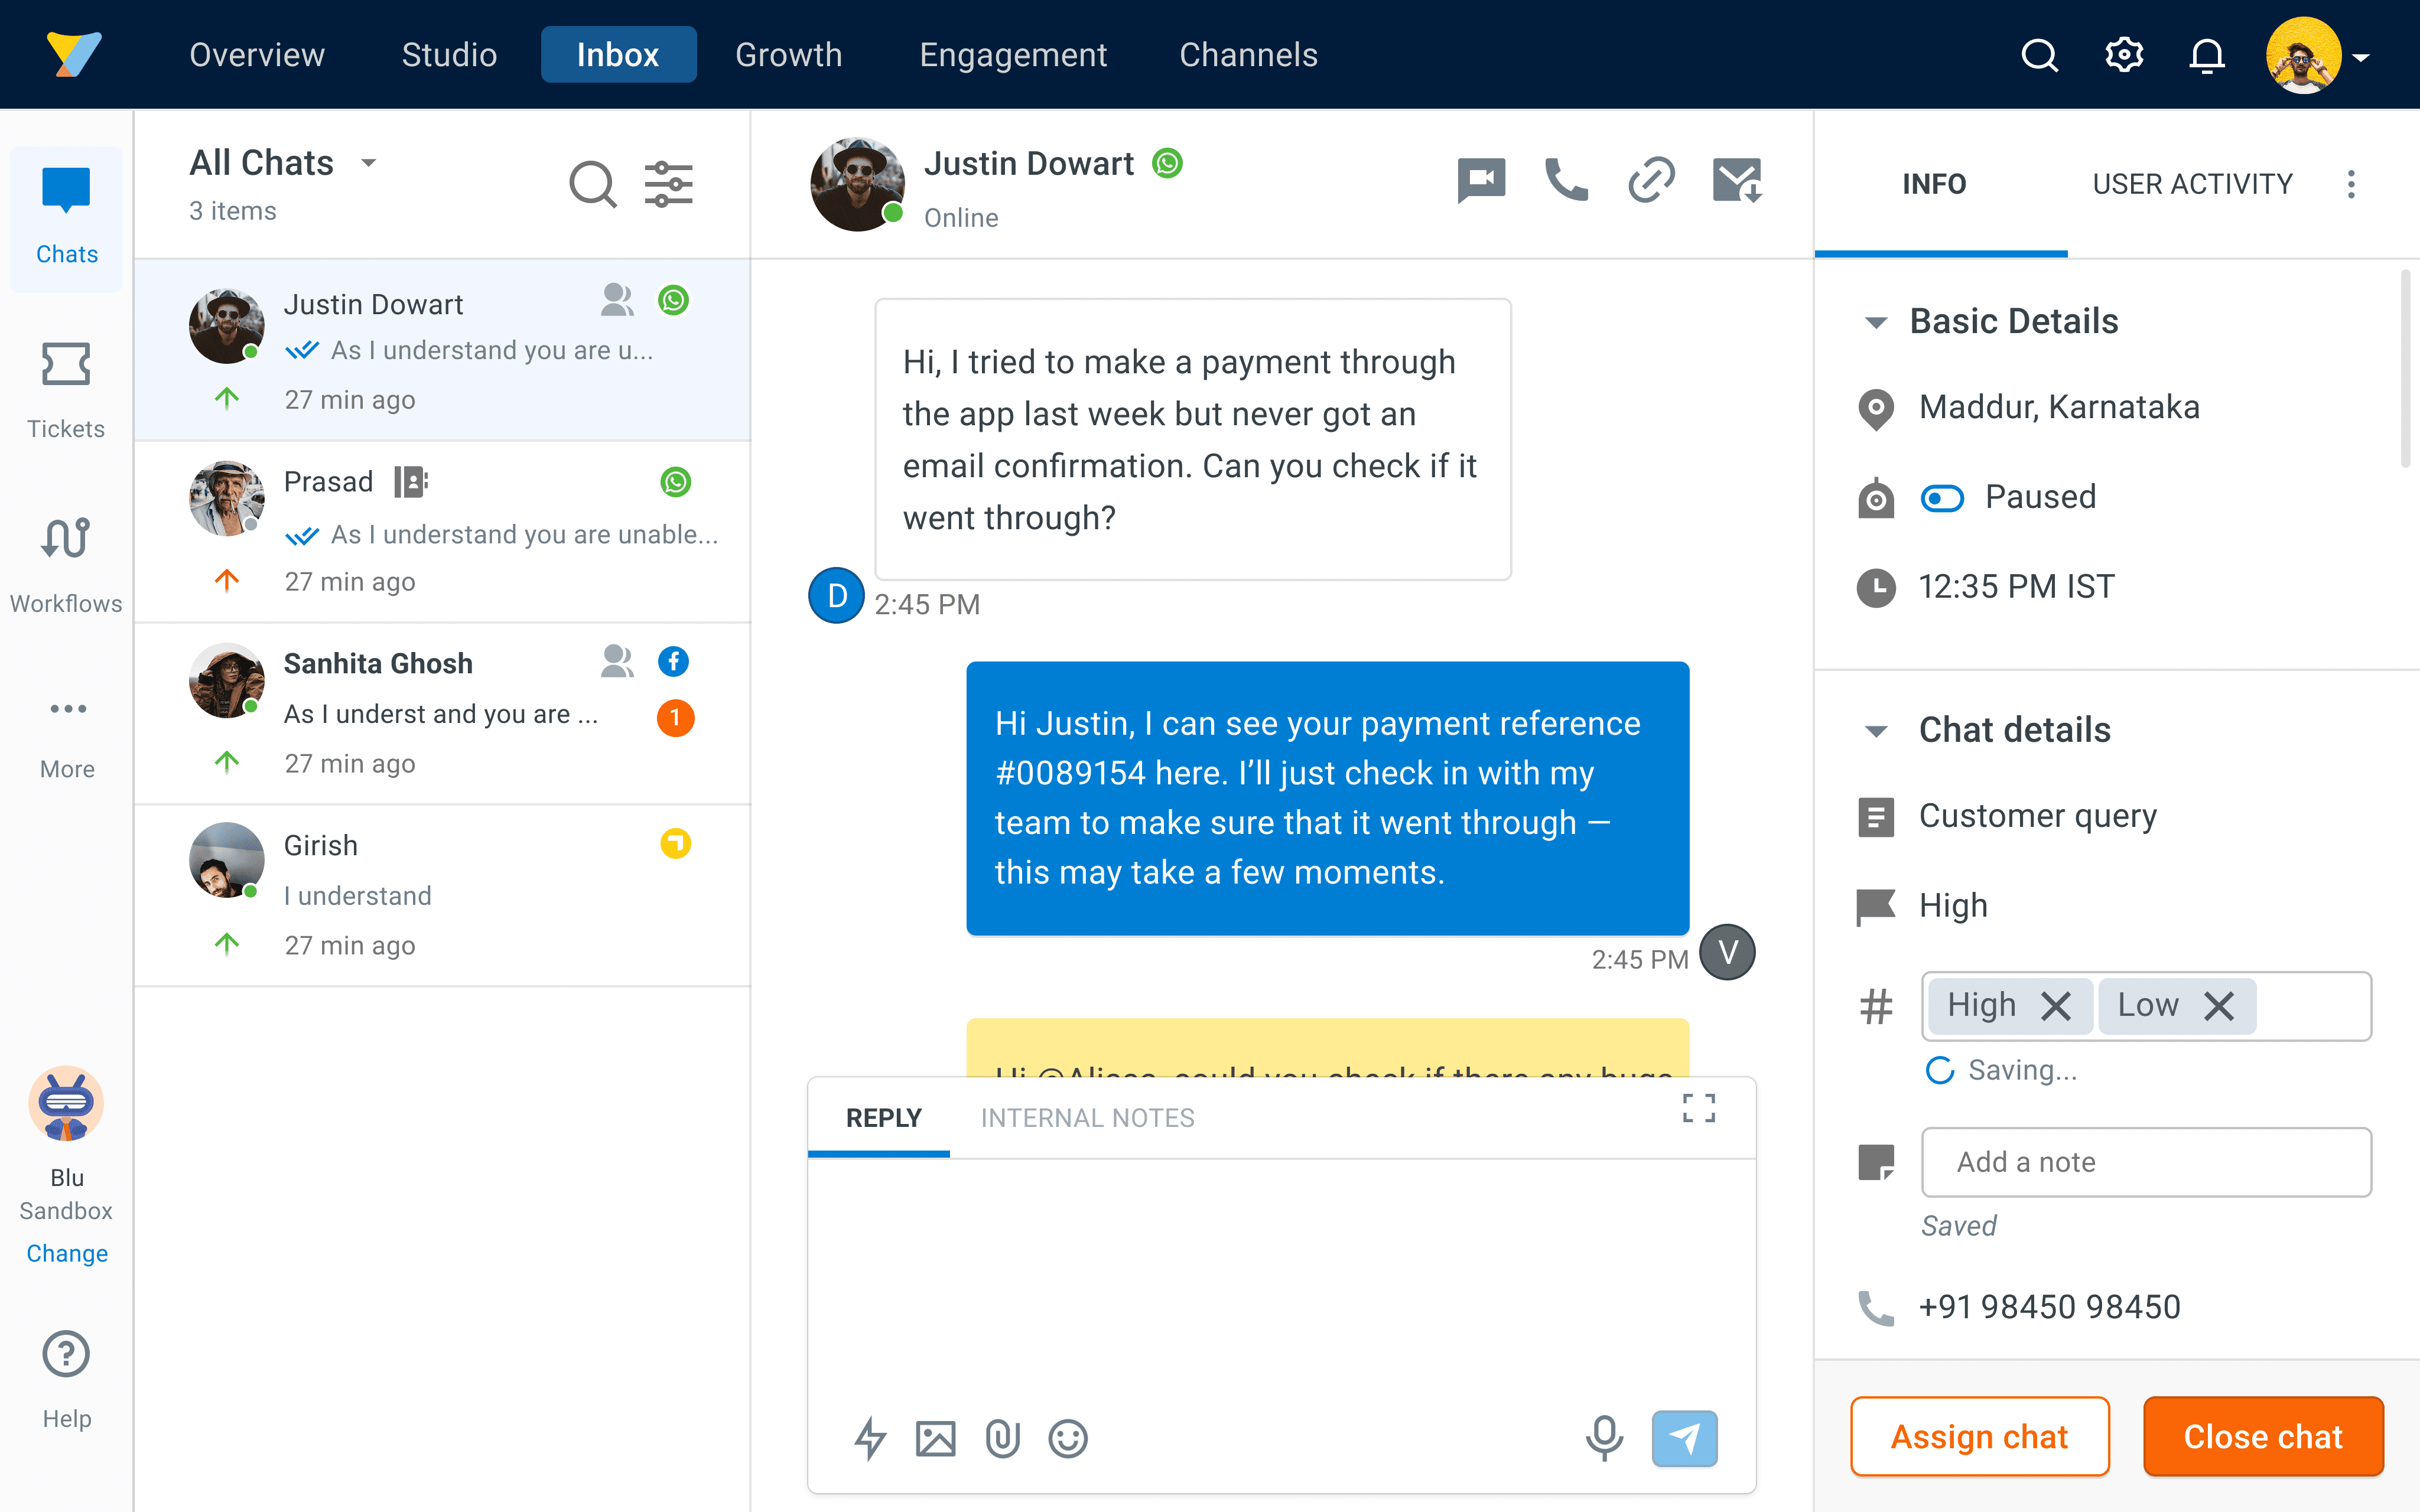Remove the High tag chip
The width and height of the screenshot is (2420, 1512).
tap(2056, 1006)
